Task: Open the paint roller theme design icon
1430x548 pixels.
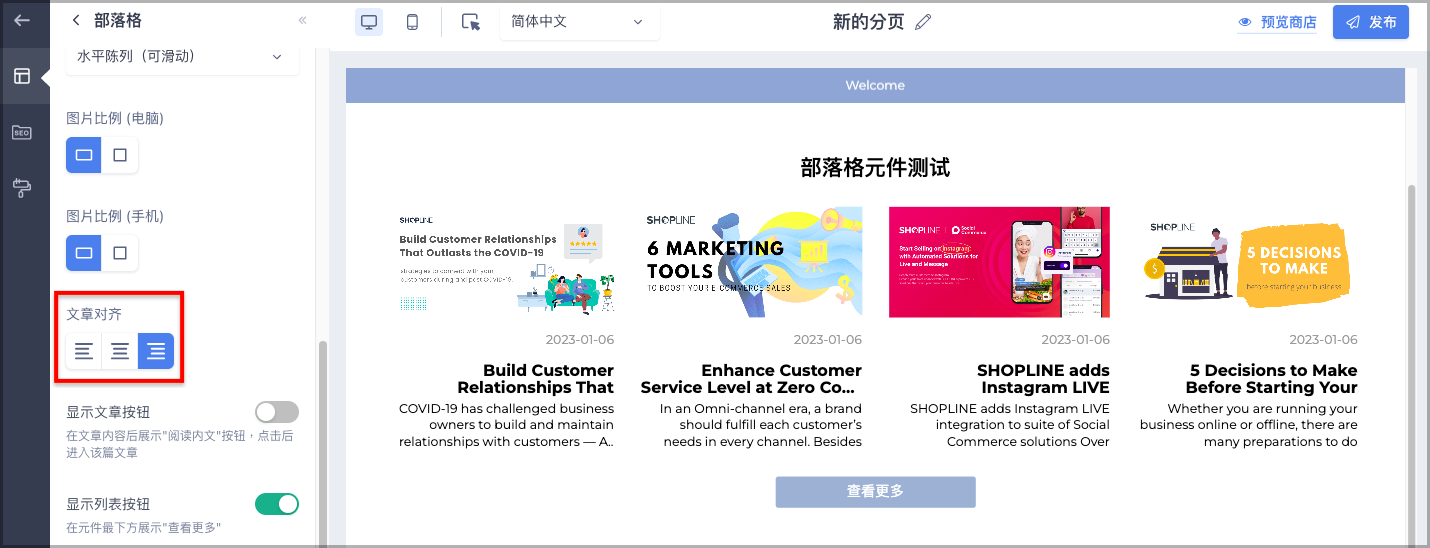Action: pyautogui.click(x=22, y=187)
